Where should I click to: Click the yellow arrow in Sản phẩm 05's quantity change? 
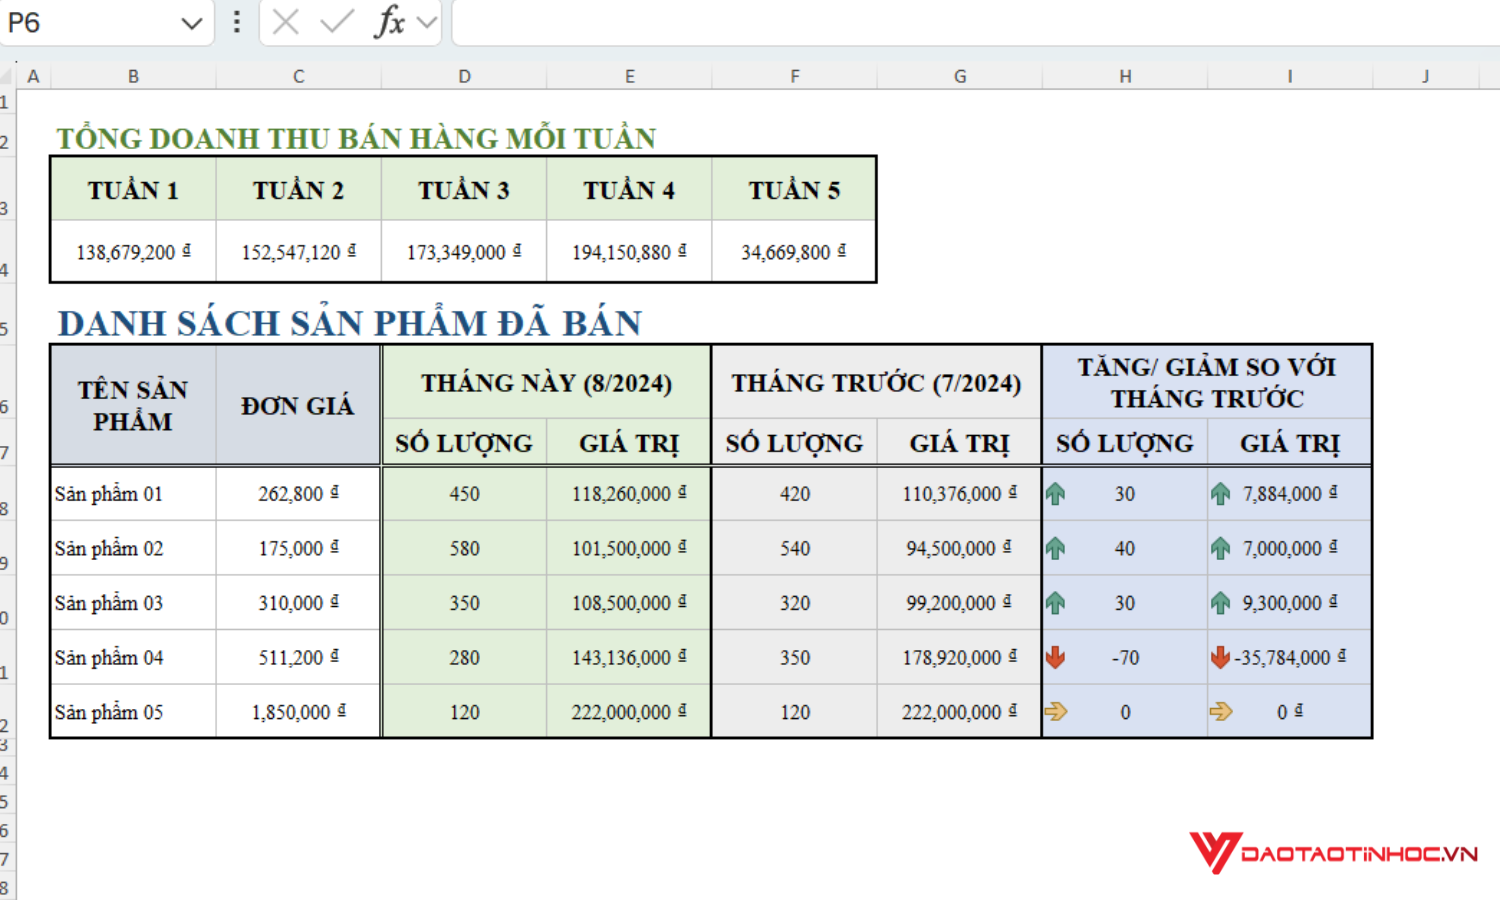[x=1055, y=712]
